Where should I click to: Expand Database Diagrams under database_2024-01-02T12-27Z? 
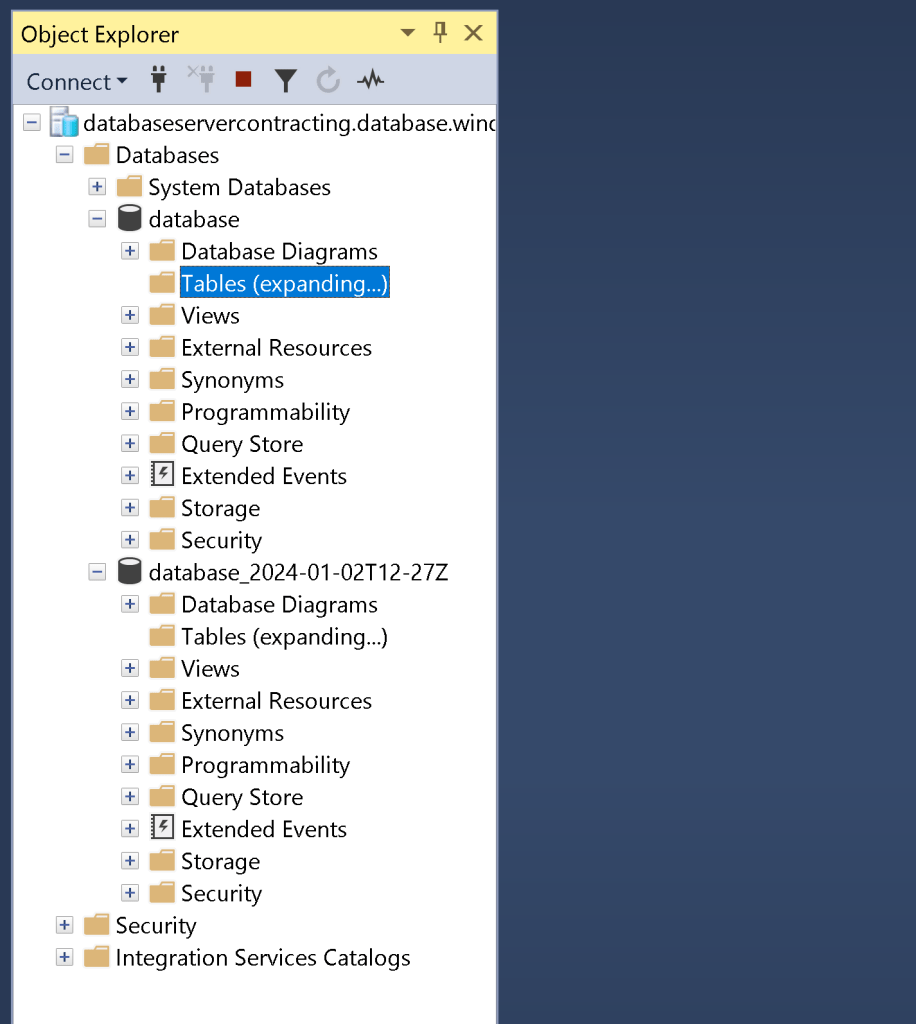coord(130,604)
